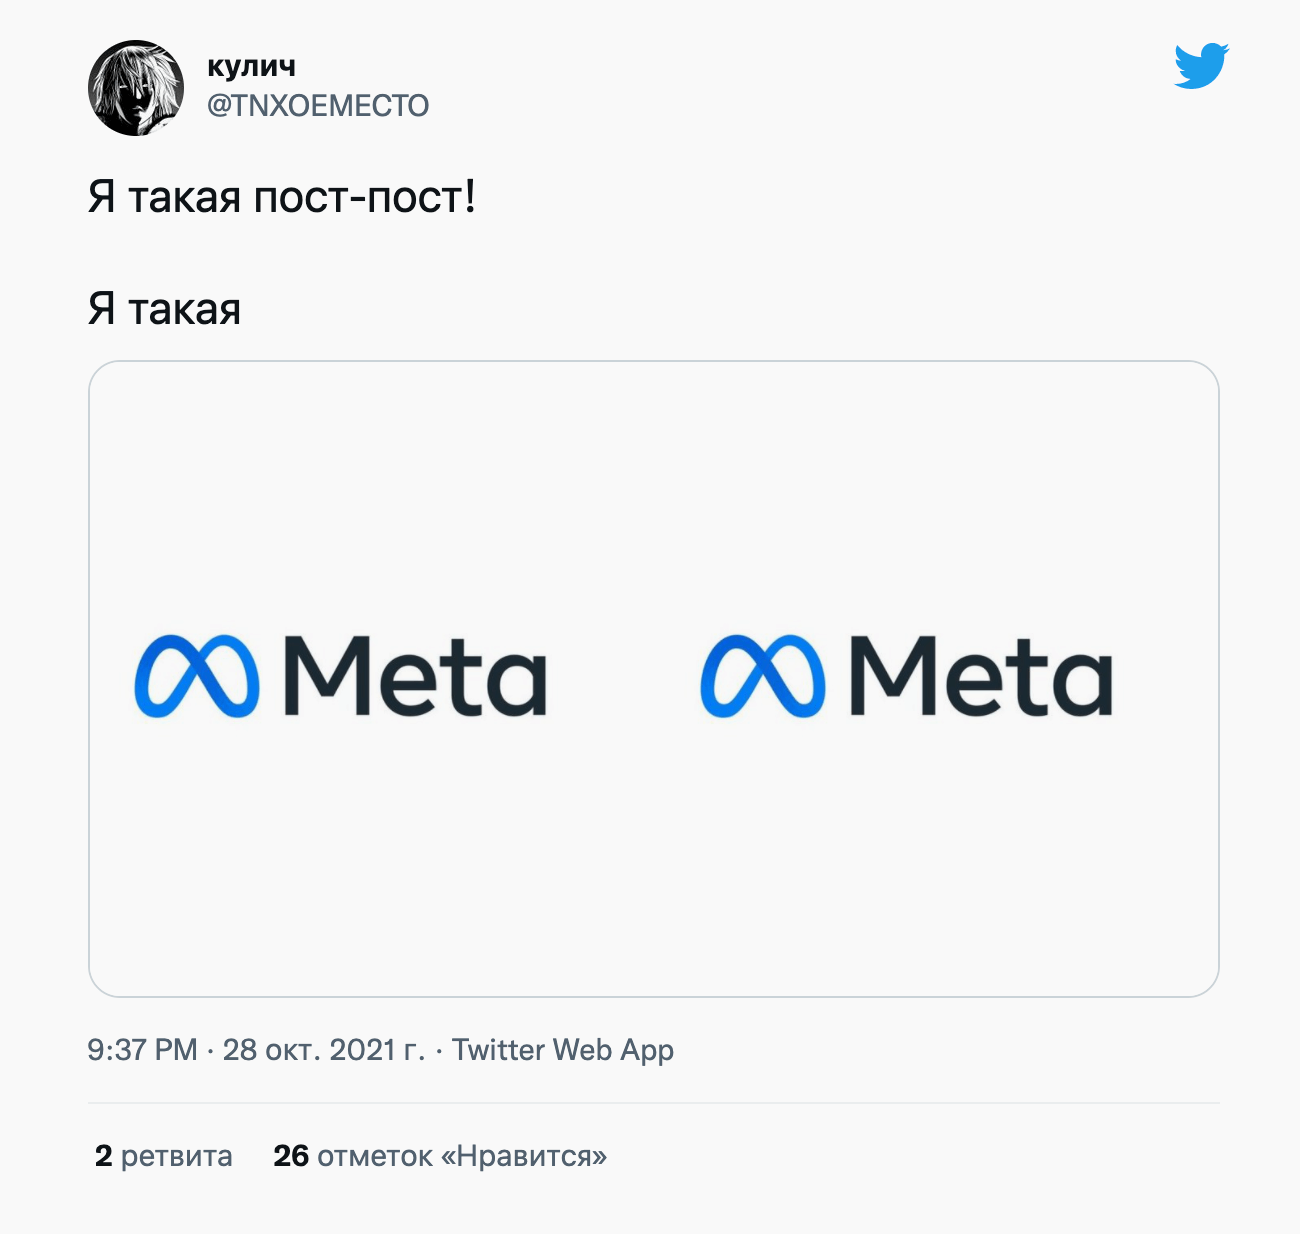Click the word "отметок" in the like counter

click(375, 1156)
